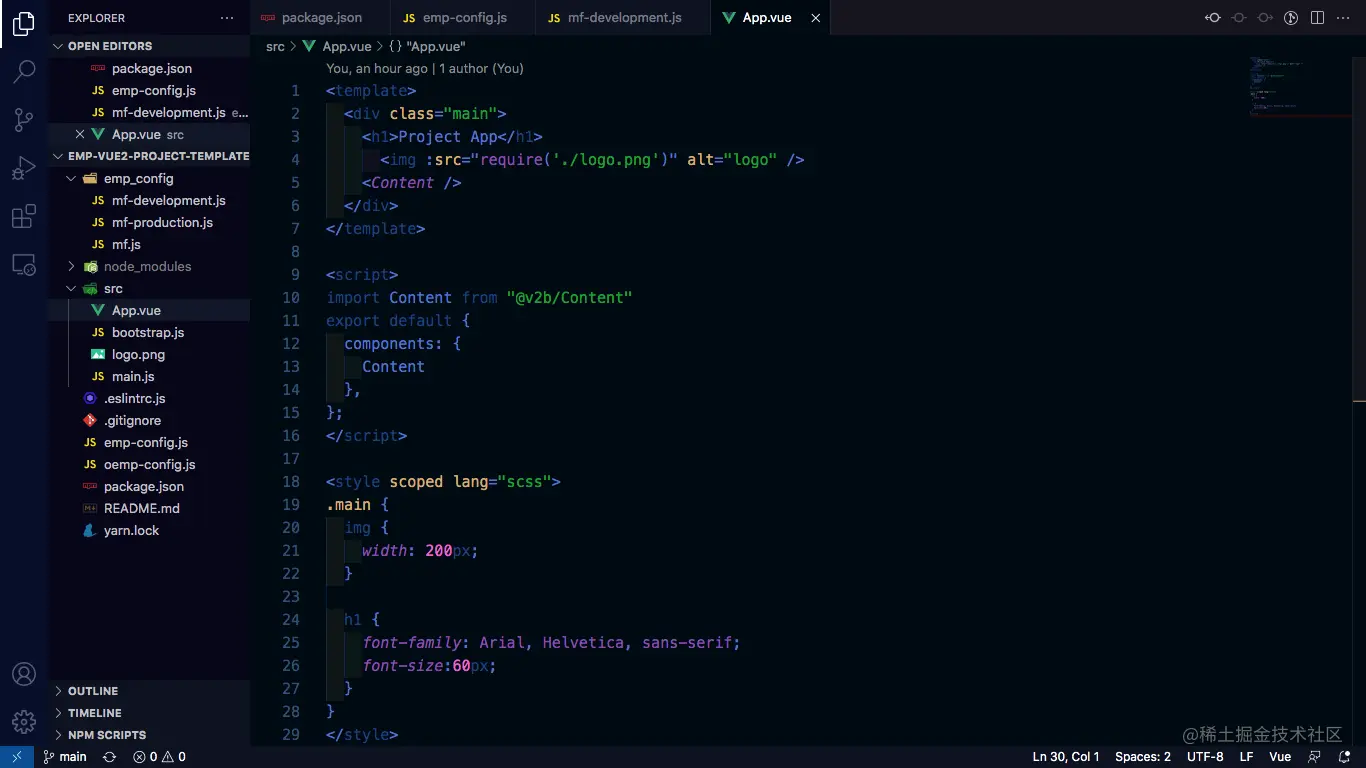Click the feedback icon in status bar
Viewport: 1366px width, 768px height.
[1314, 757]
